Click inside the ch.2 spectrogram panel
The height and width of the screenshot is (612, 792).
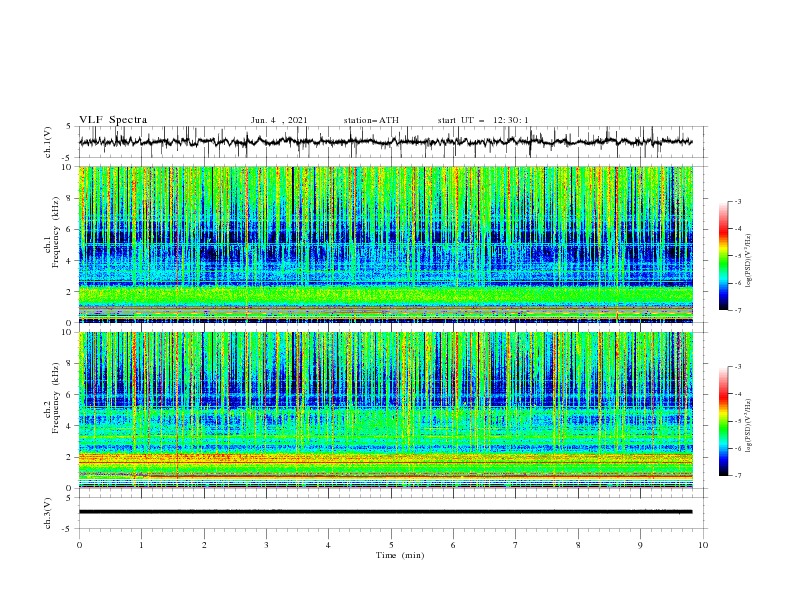[385, 410]
